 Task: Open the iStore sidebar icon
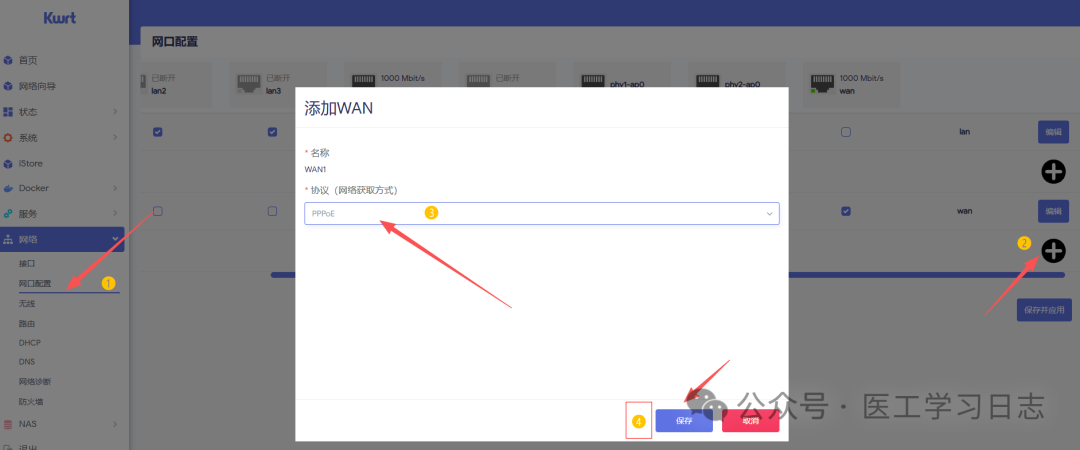click(x=8, y=163)
